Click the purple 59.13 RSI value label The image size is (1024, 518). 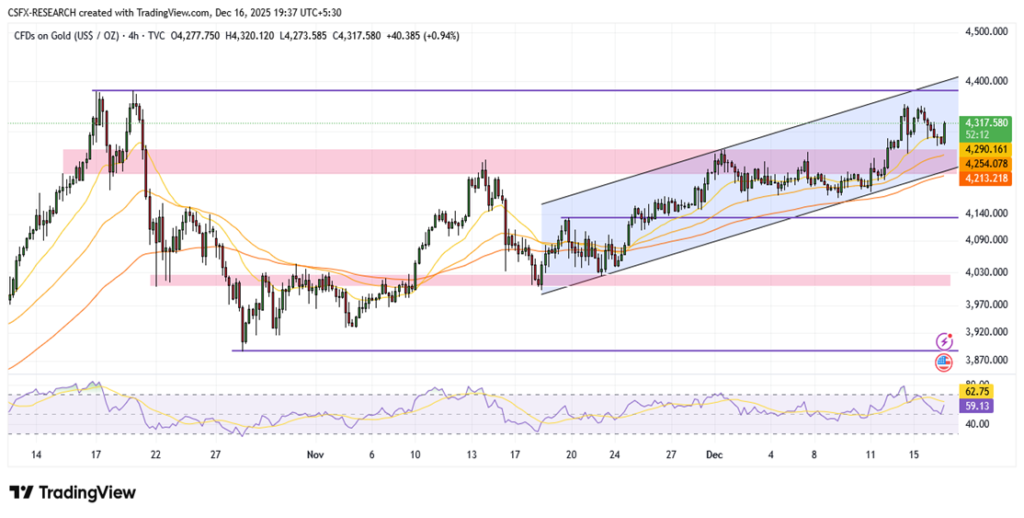coord(976,407)
